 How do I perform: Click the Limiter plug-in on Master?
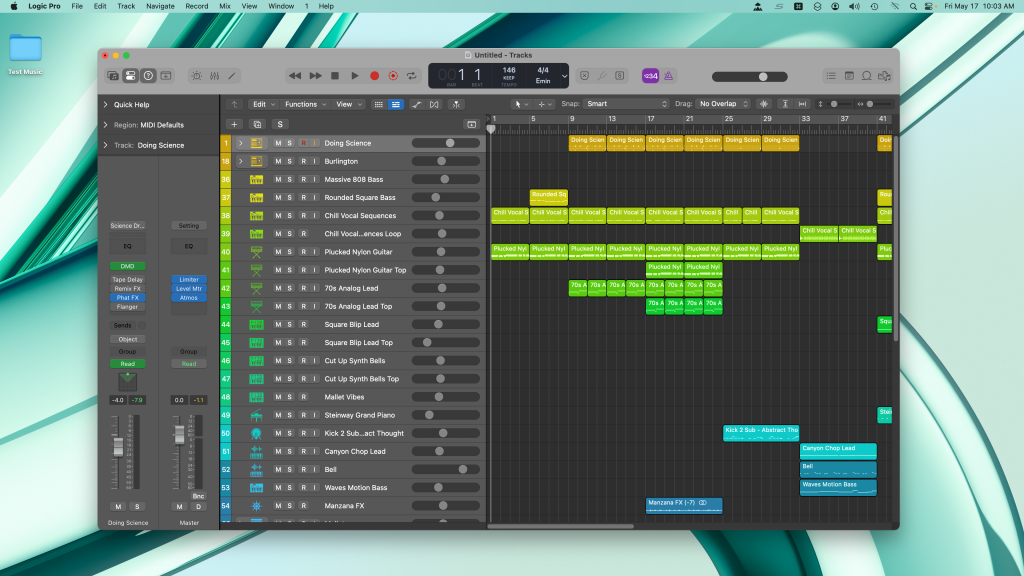(189, 280)
